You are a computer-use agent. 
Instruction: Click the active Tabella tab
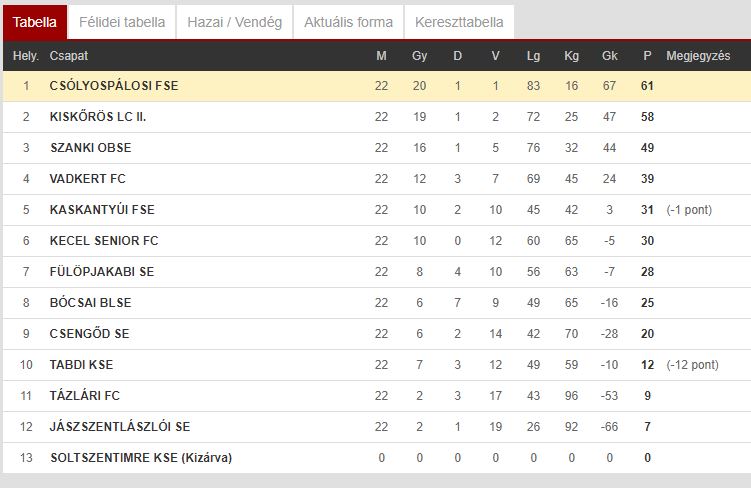coord(34,22)
